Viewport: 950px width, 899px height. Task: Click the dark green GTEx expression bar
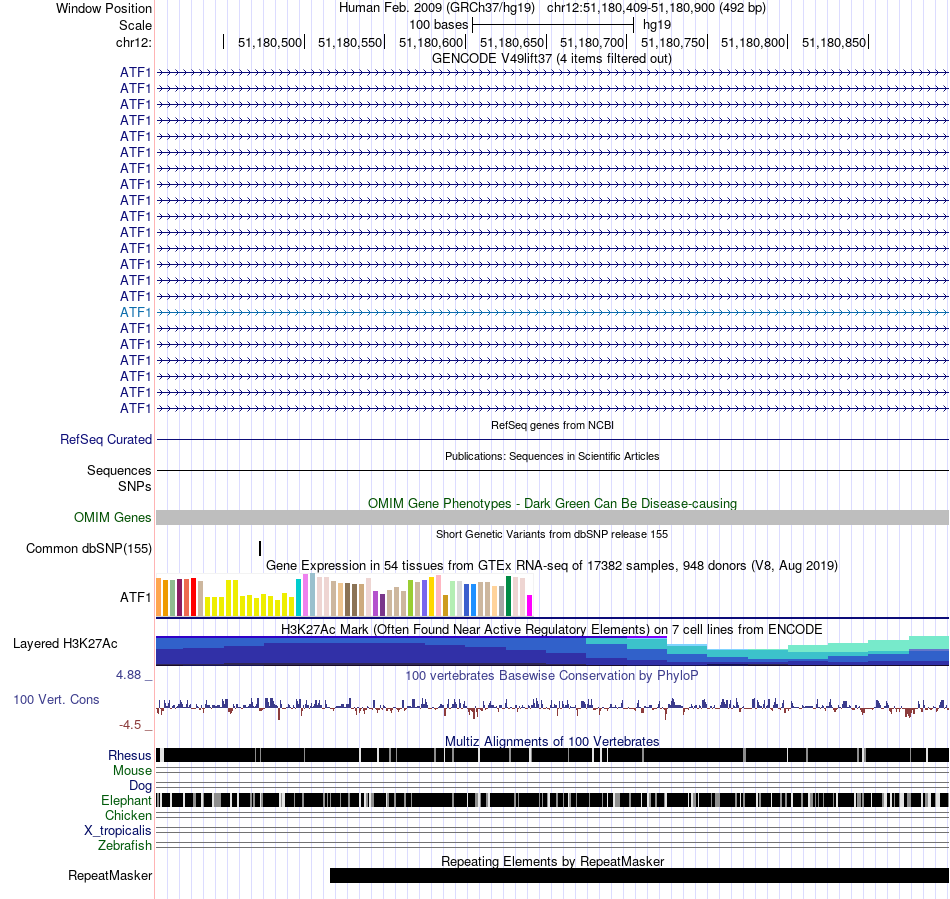(x=509, y=596)
